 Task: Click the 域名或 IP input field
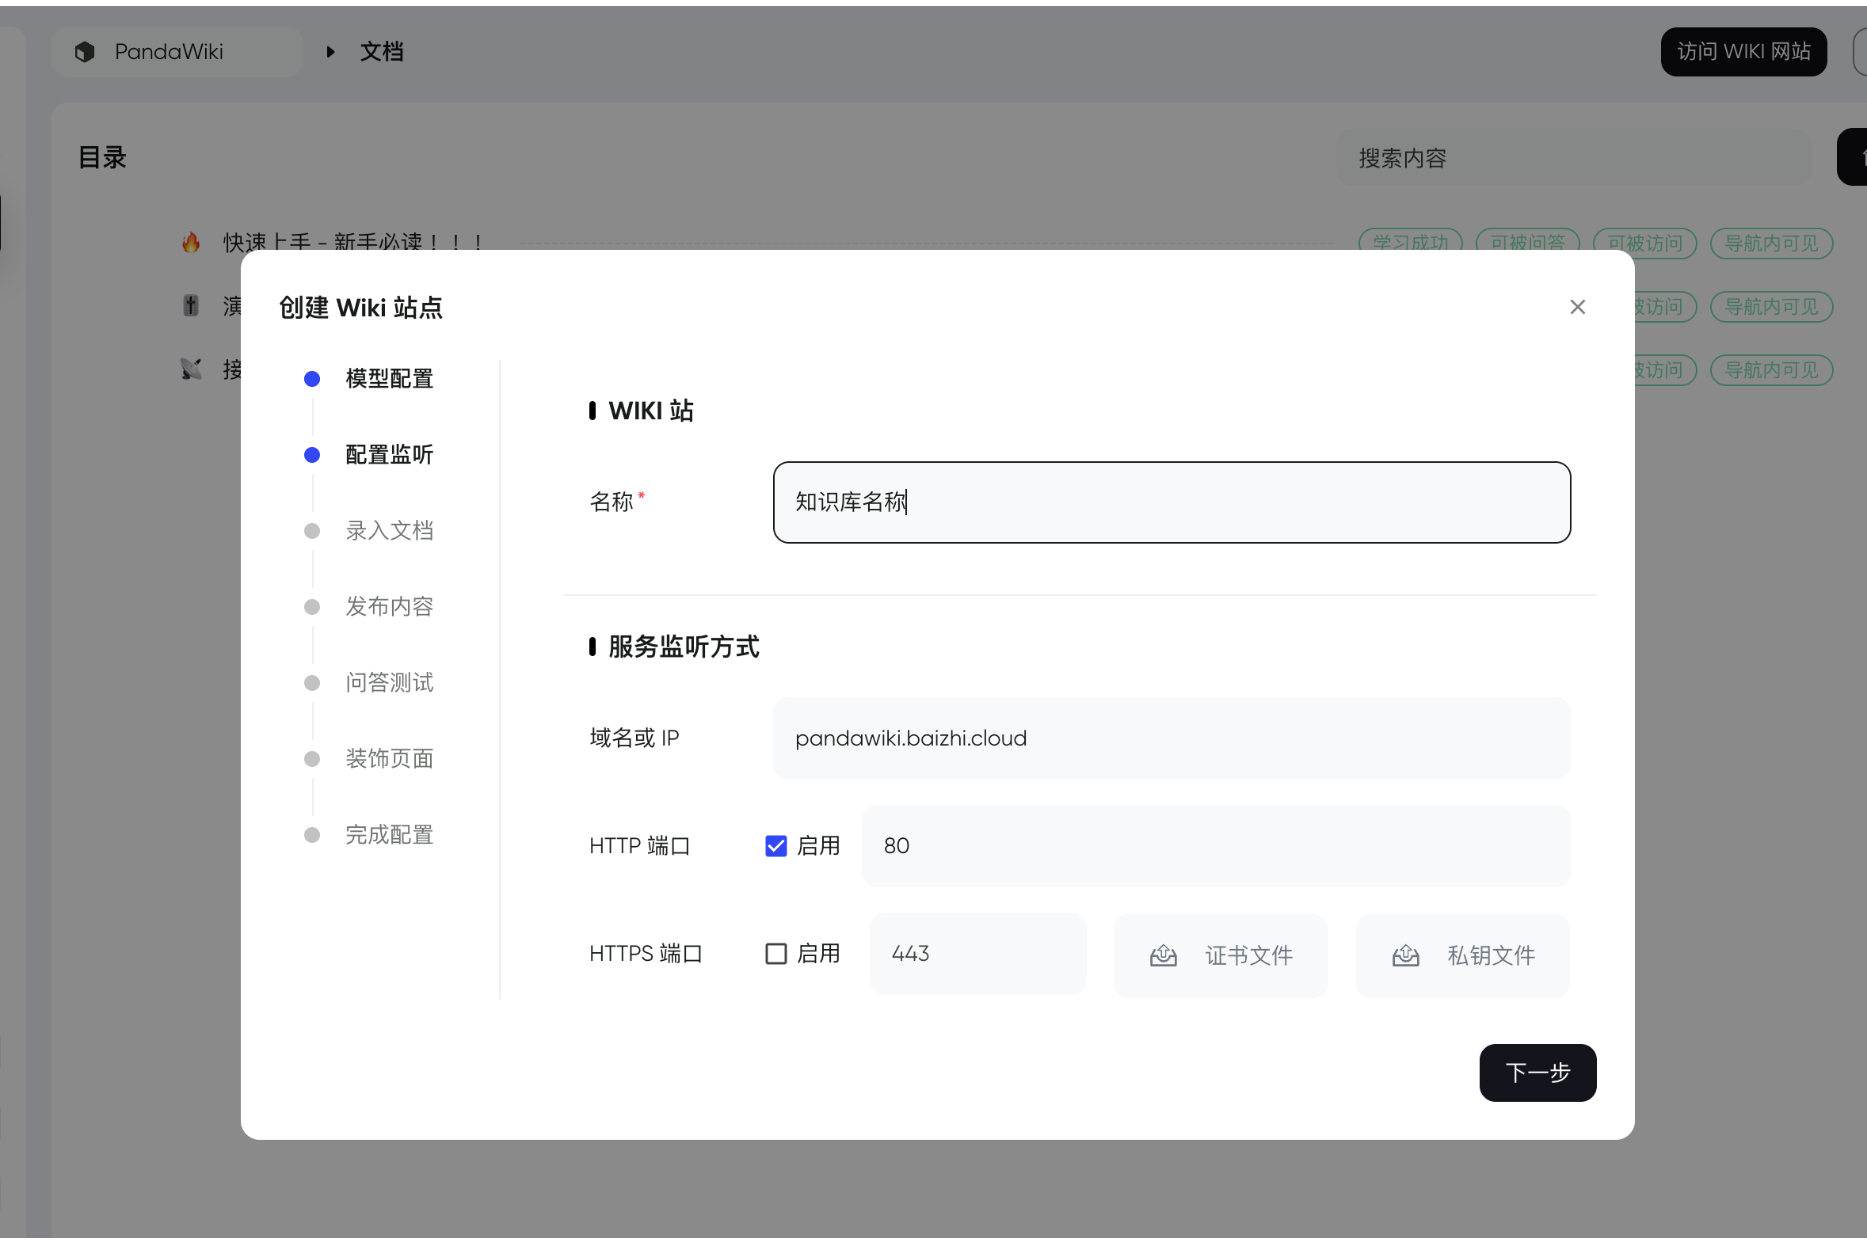tap(1171, 739)
